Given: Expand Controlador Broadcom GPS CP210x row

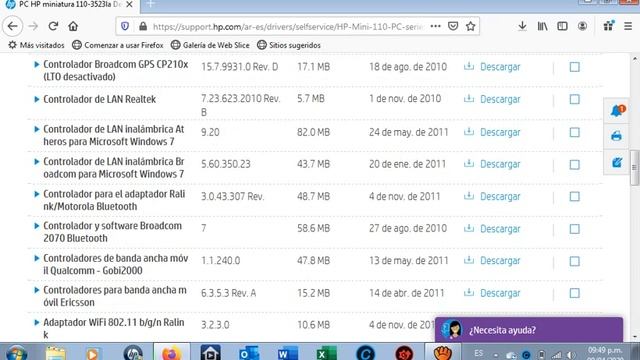Looking at the screenshot, I should pyautogui.click(x=36, y=64).
